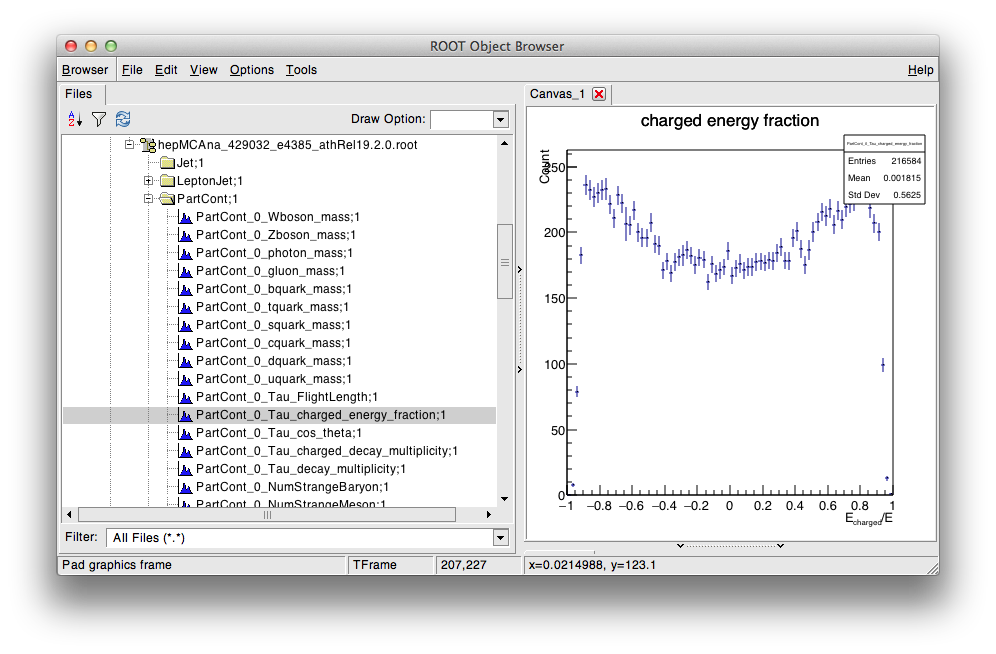Close the Canvas_1 tab
This screenshot has width=996, height=654.
tap(599, 94)
